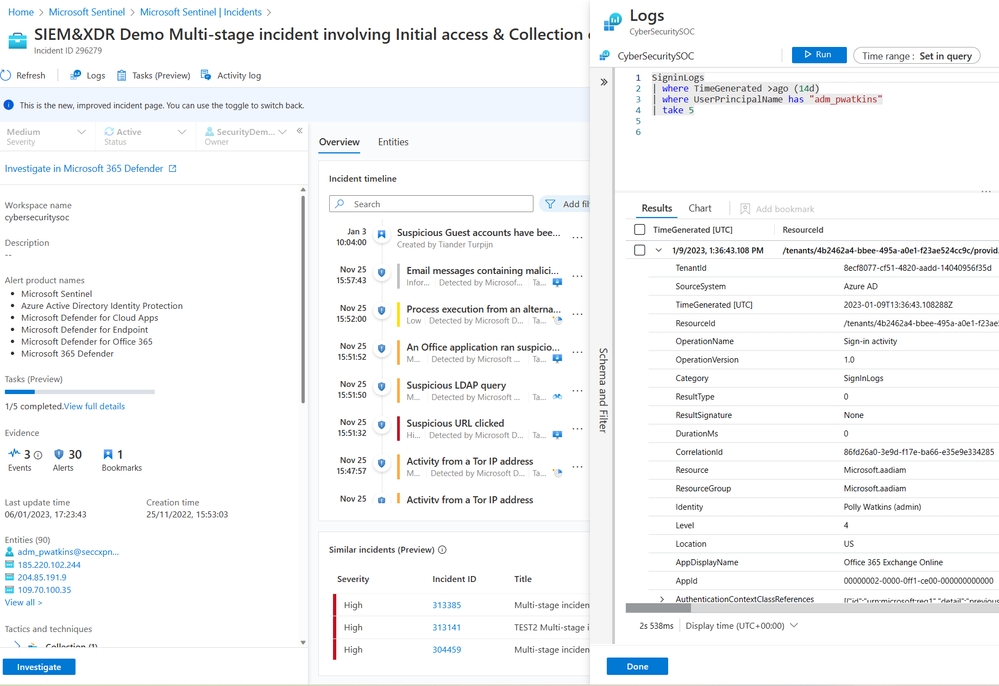
Task: Open entity IP 204.85.191.9
Action: [x=42, y=577]
